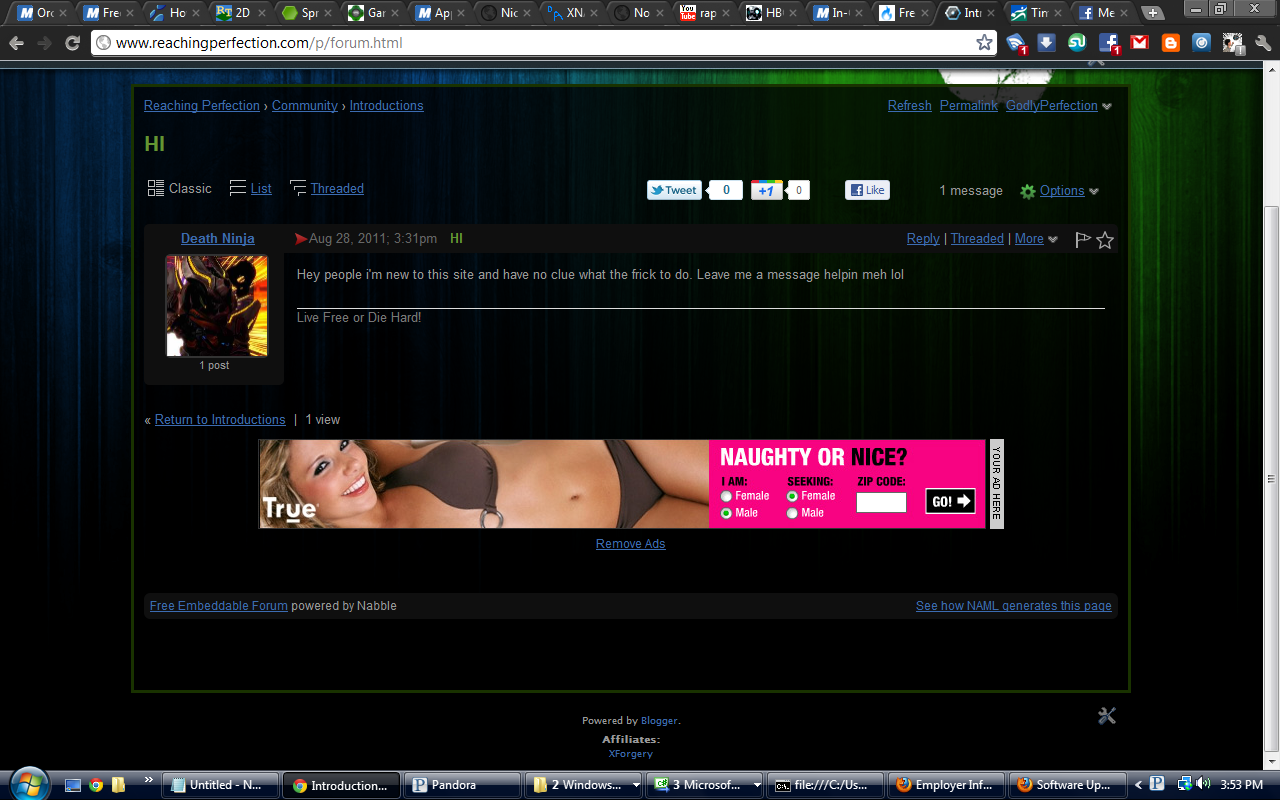Click the StumbleUpon extension icon
Viewport: 1280px width, 800px height.
point(1077,43)
